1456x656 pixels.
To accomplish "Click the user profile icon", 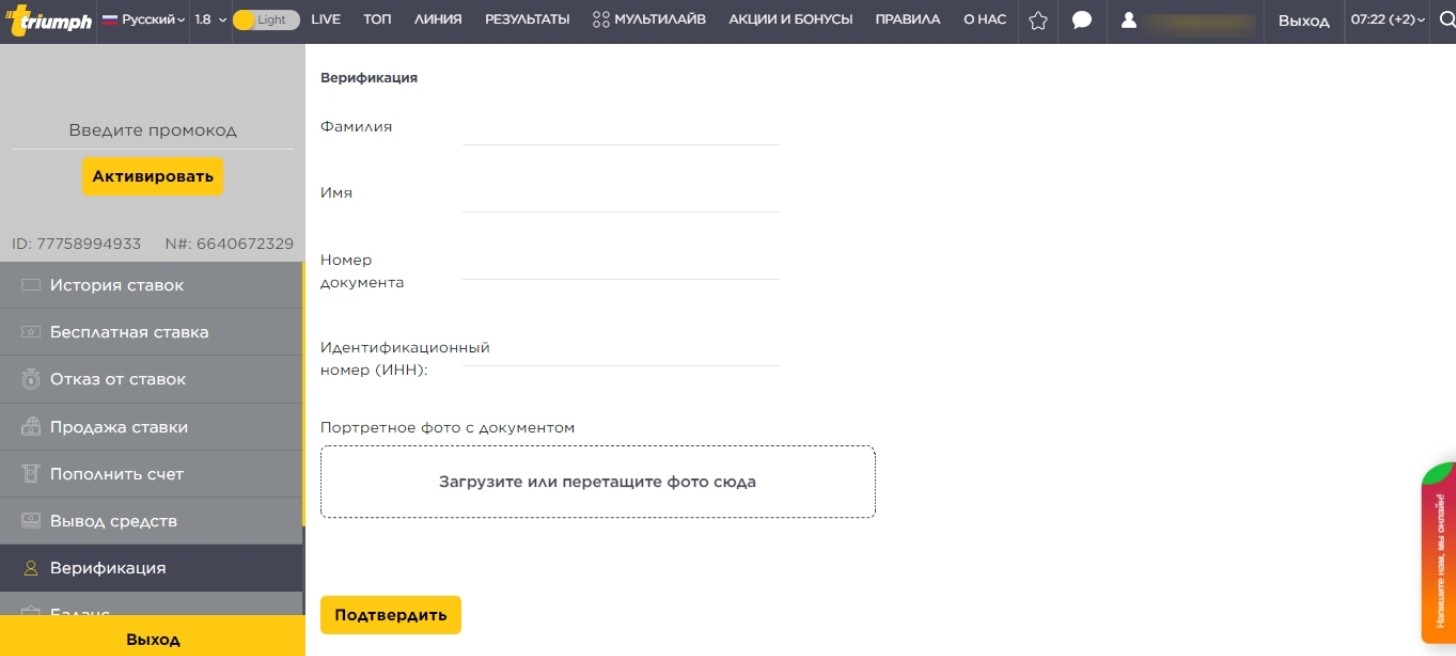I will point(1129,20).
